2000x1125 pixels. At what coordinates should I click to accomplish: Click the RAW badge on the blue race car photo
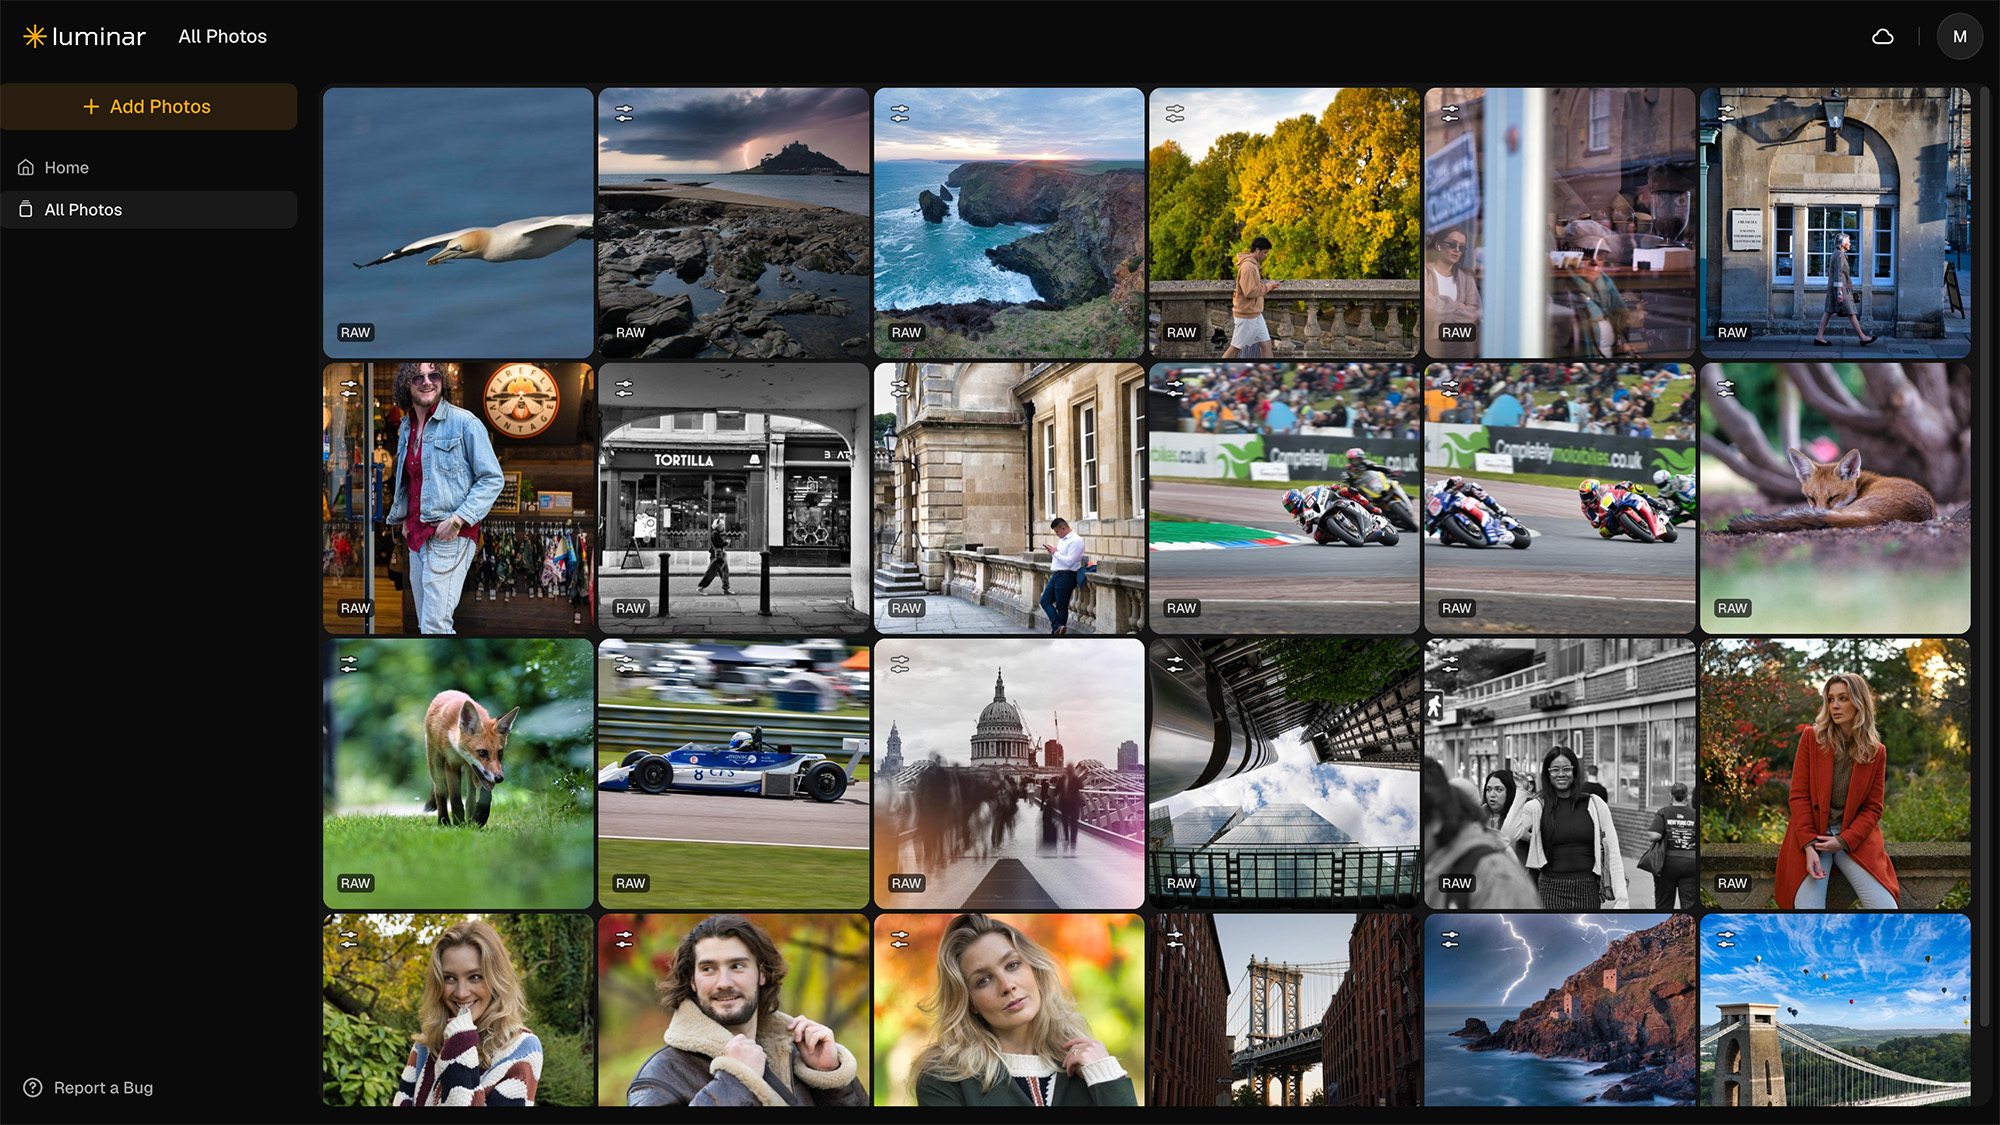point(630,883)
